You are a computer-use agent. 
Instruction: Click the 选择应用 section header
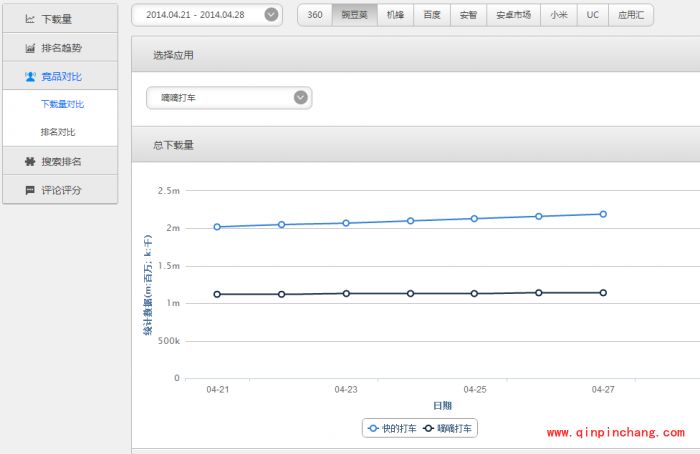(416, 55)
